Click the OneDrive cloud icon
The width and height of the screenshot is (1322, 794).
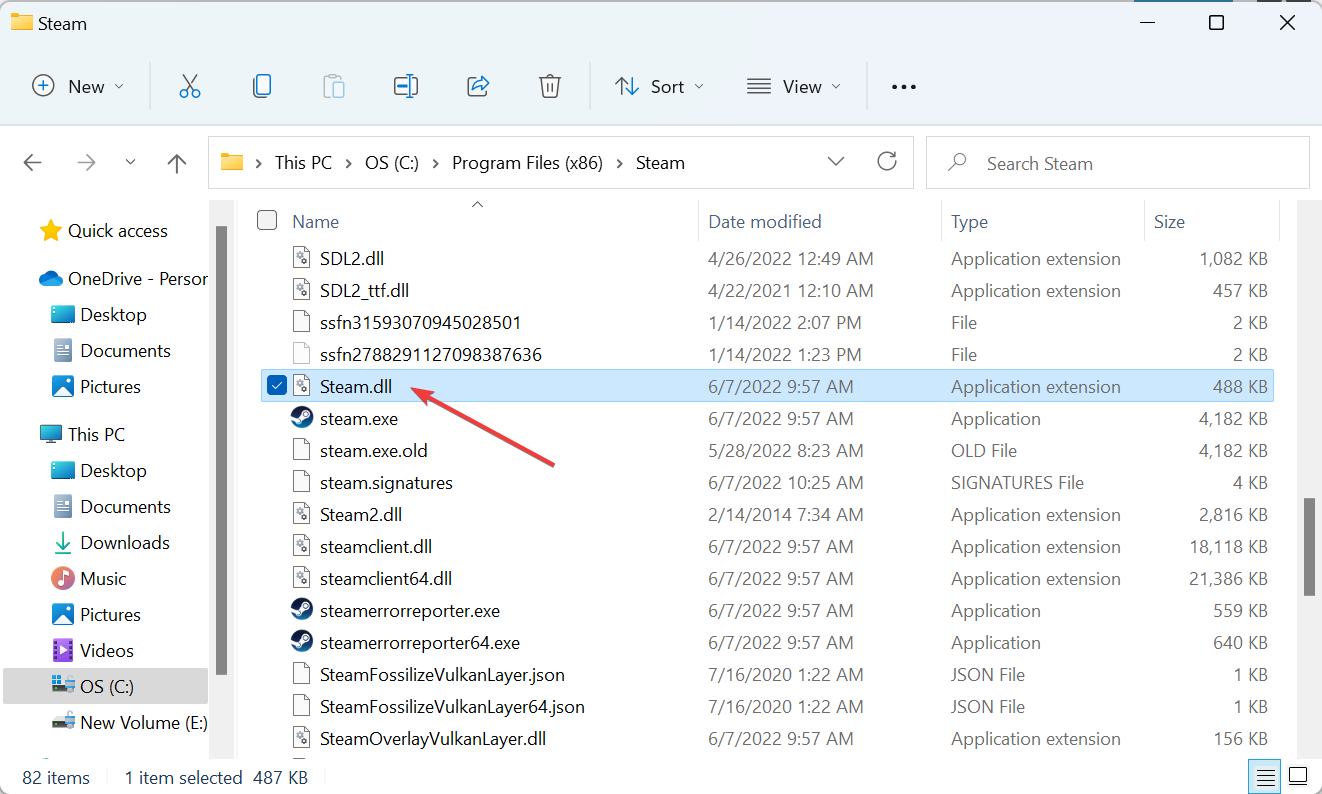click(x=50, y=279)
